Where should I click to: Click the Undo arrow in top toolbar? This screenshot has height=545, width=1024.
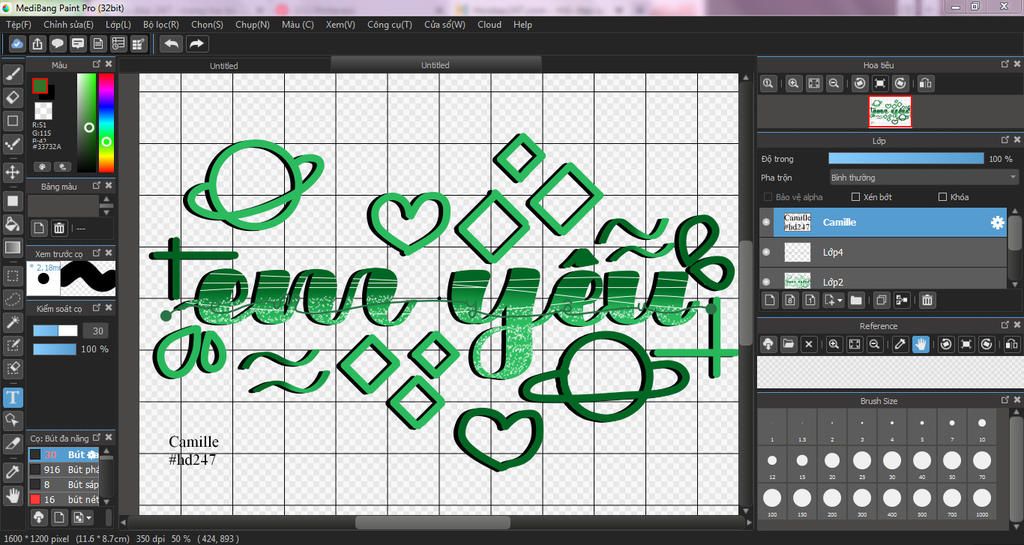(x=172, y=44)
